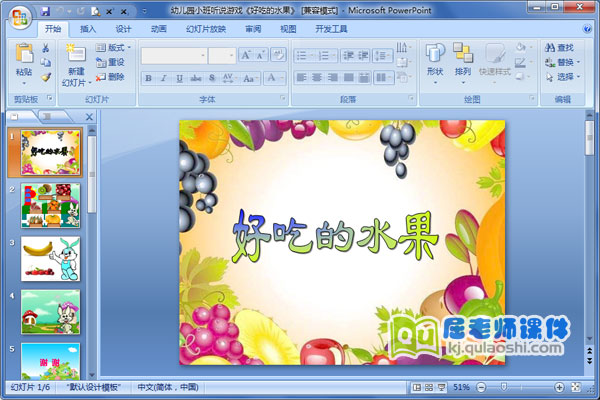Open PowerPoint Help question icon

[587, 29]
